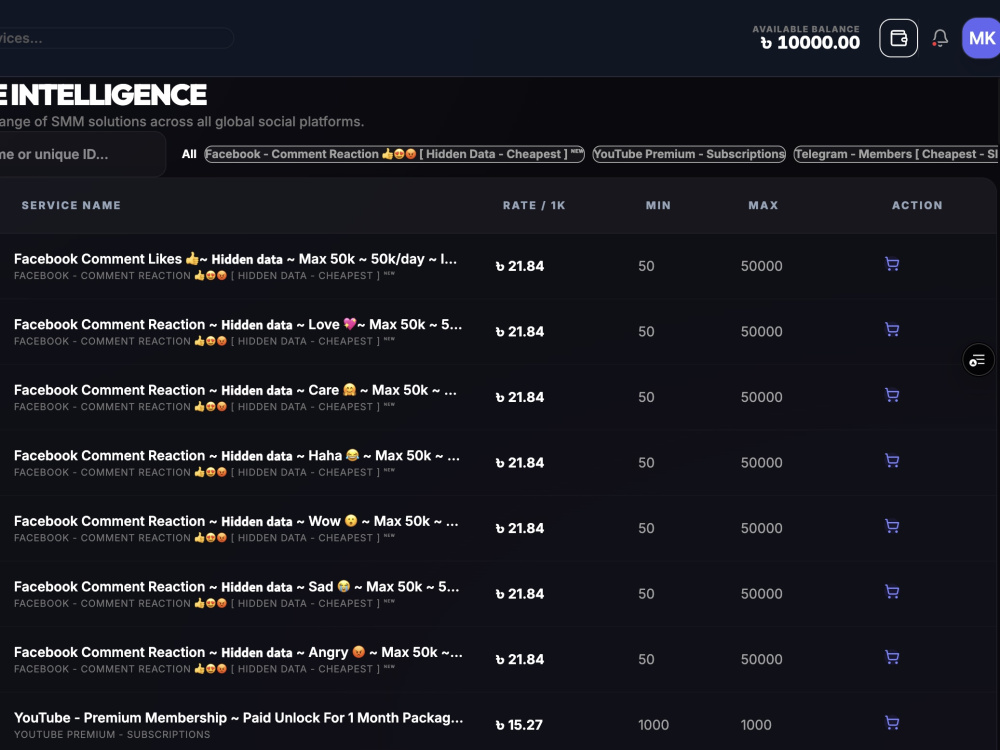
Task: Filter by Telegram Members category
Action: point(896,154)
